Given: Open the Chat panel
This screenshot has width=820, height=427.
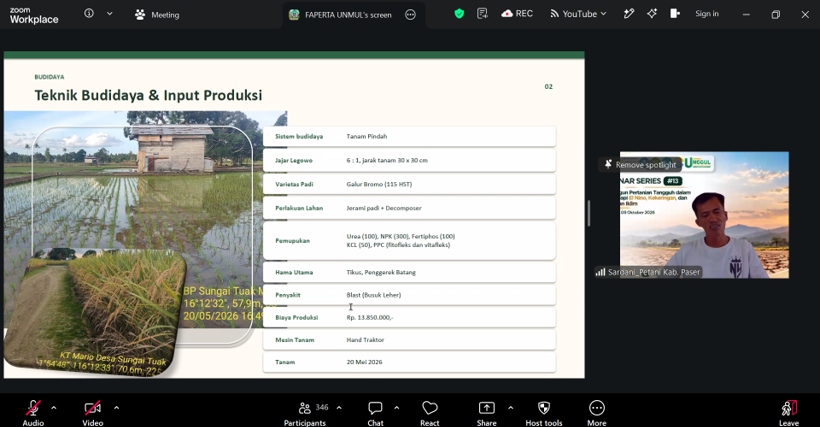Looking at the screenshot, I should 375,412.
